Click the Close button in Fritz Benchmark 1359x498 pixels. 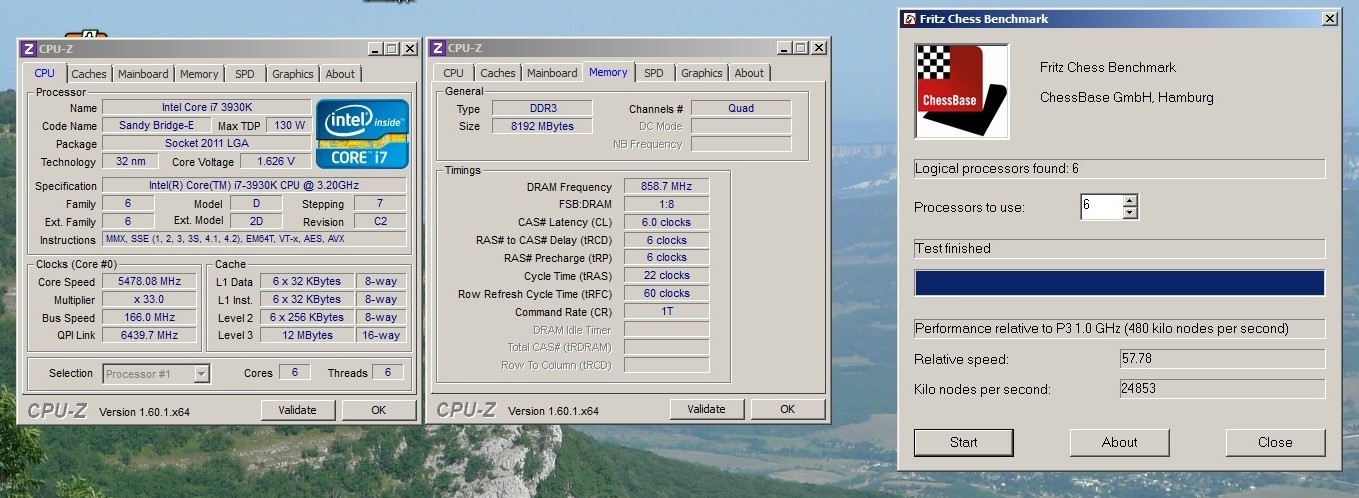pyautogui.click(x=1275, y=442)
